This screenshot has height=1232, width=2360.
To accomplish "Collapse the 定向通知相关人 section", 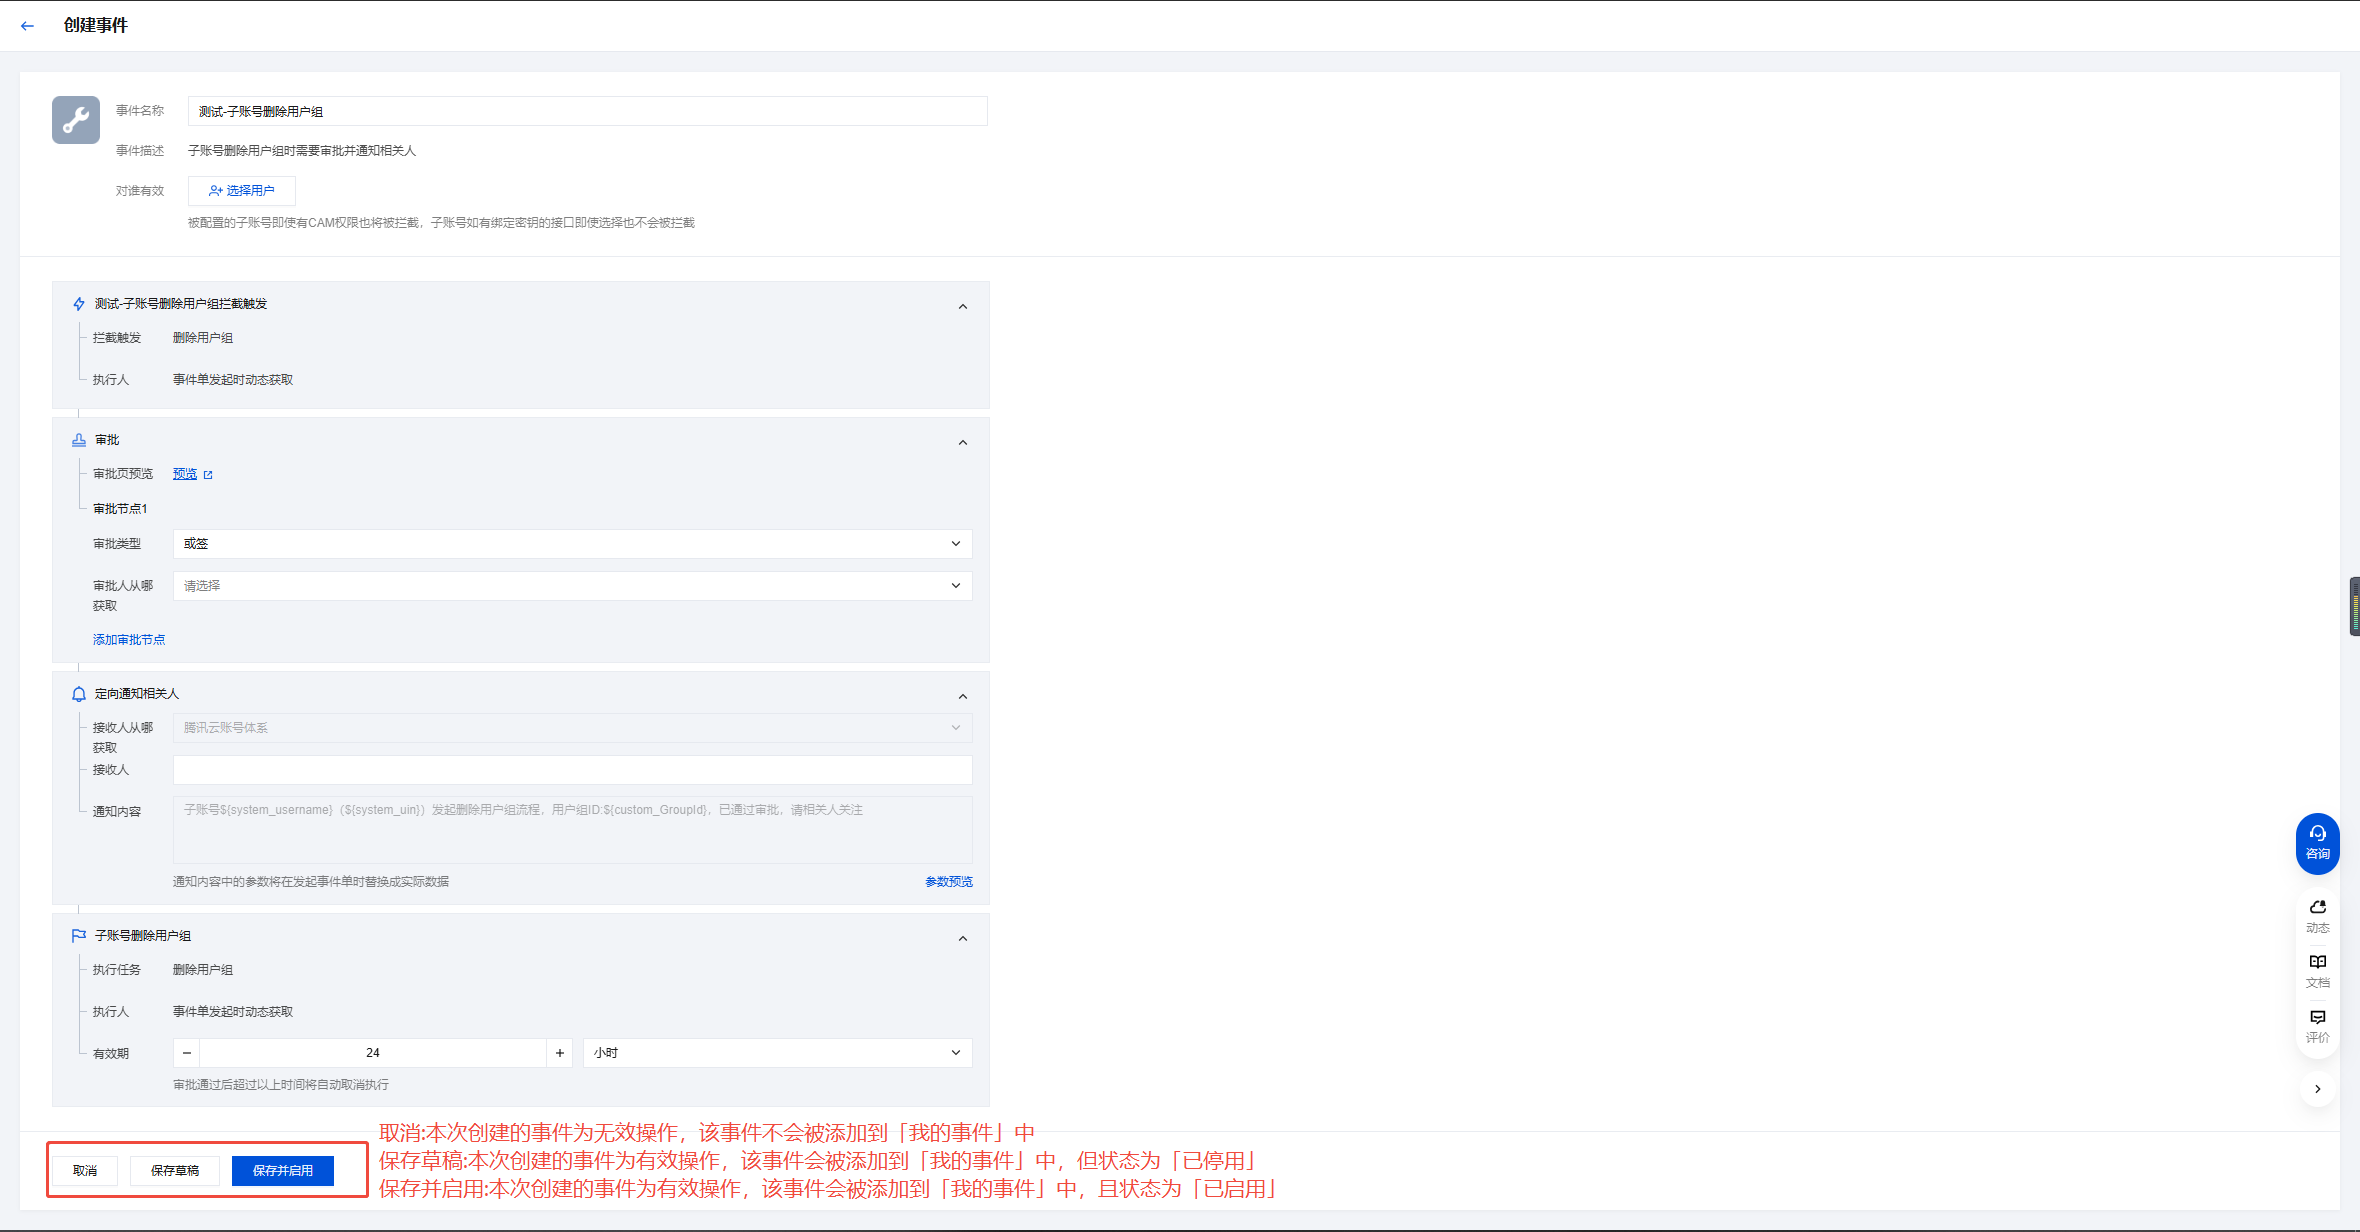I will pos(962,697).
